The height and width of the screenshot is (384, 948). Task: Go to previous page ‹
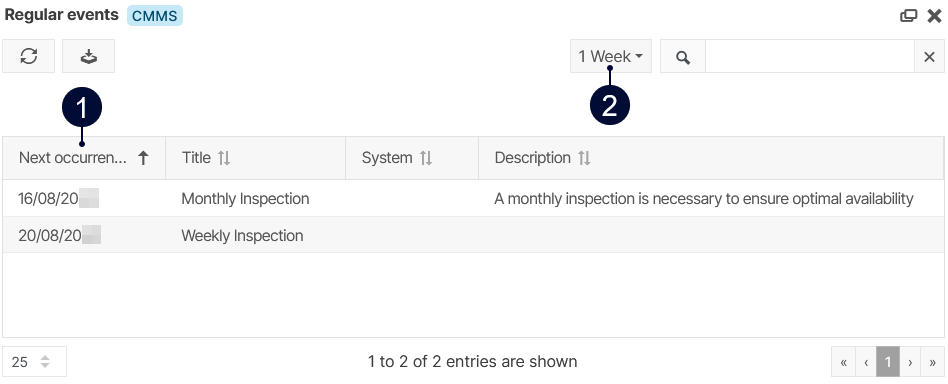point(866,362)
